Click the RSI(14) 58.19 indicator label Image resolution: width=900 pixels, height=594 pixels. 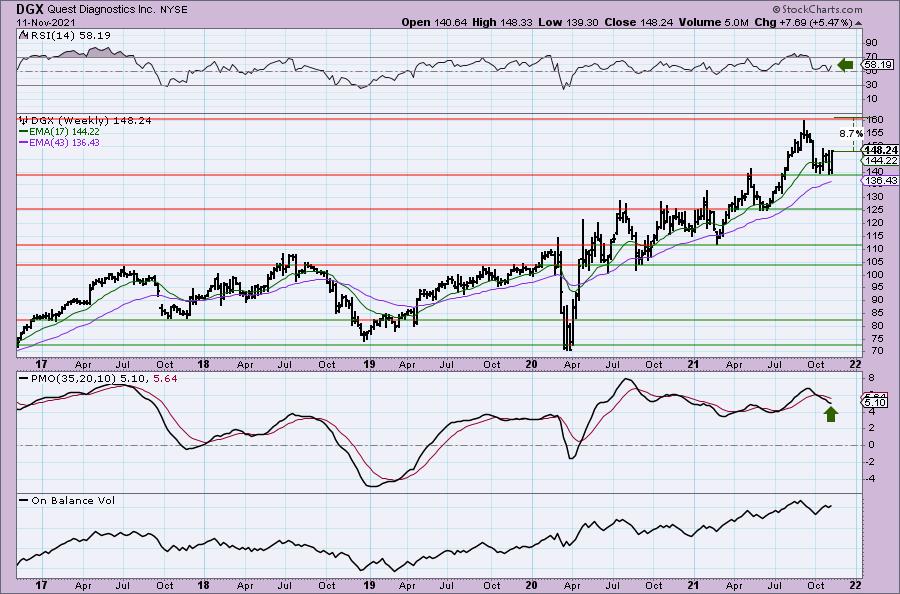(69, 35)
